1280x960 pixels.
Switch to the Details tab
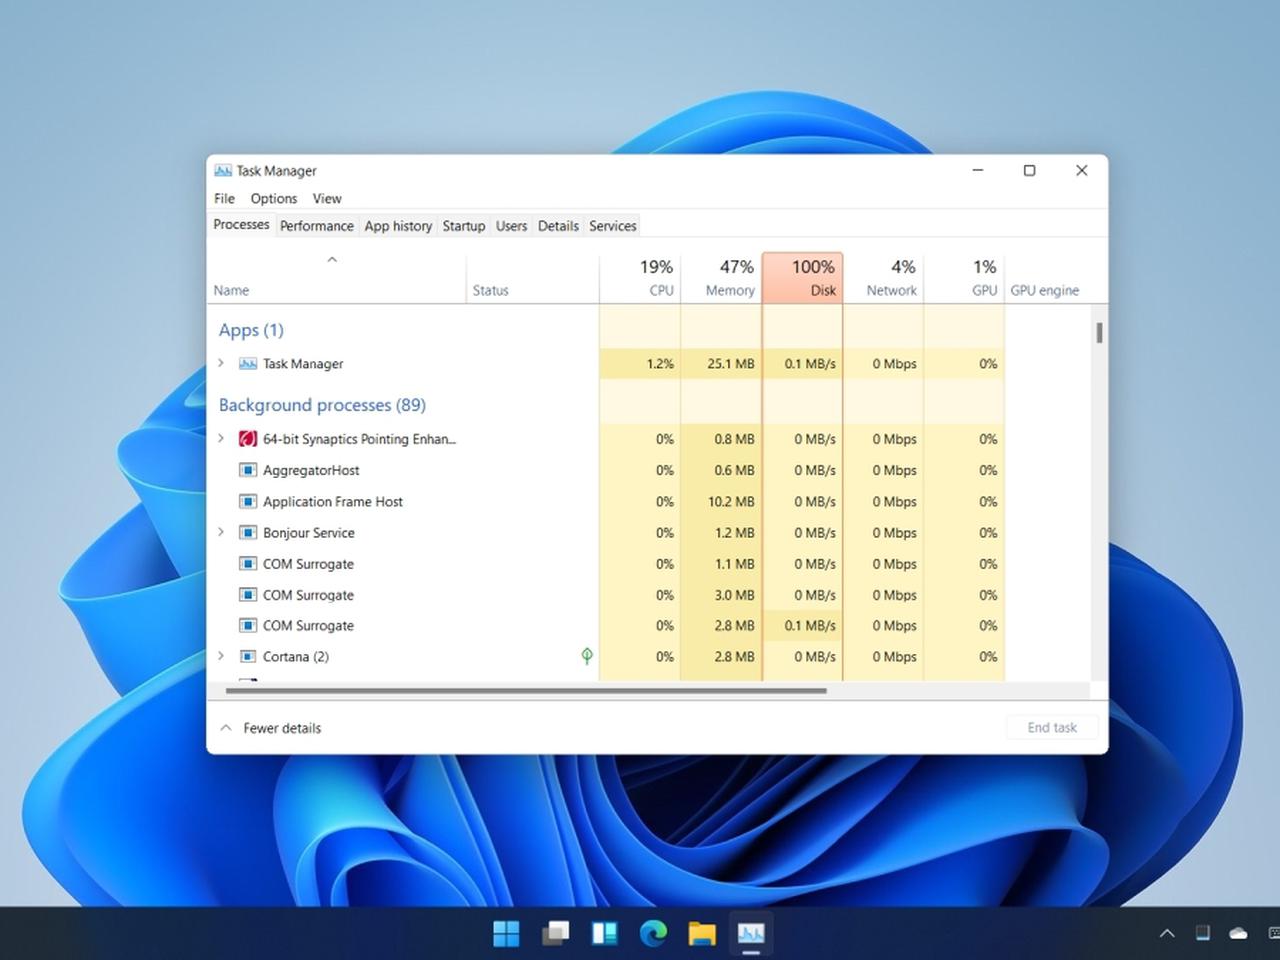tap(558, 226)
